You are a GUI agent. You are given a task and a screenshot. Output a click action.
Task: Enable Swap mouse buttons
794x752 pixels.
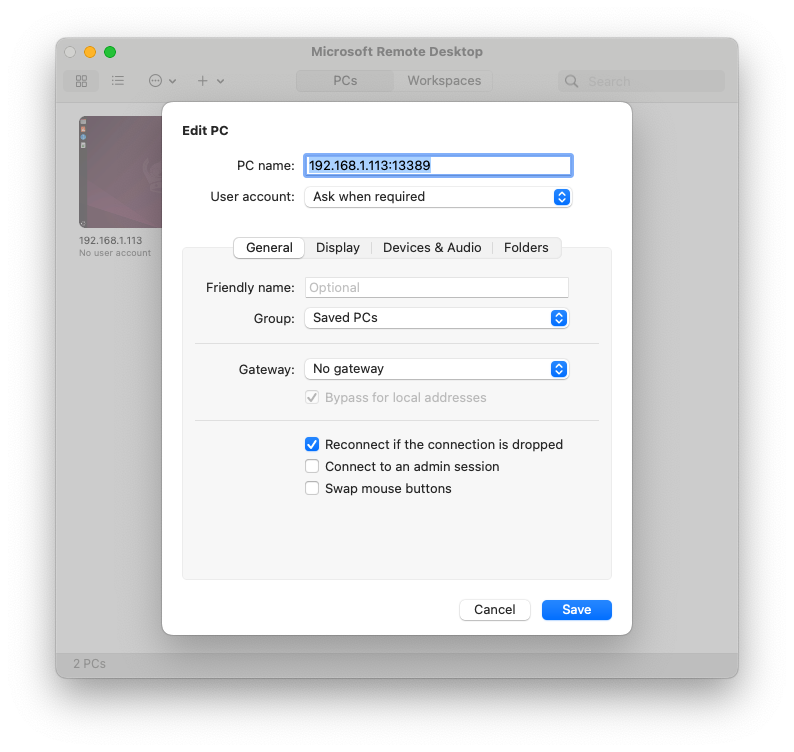pos(312,489)
